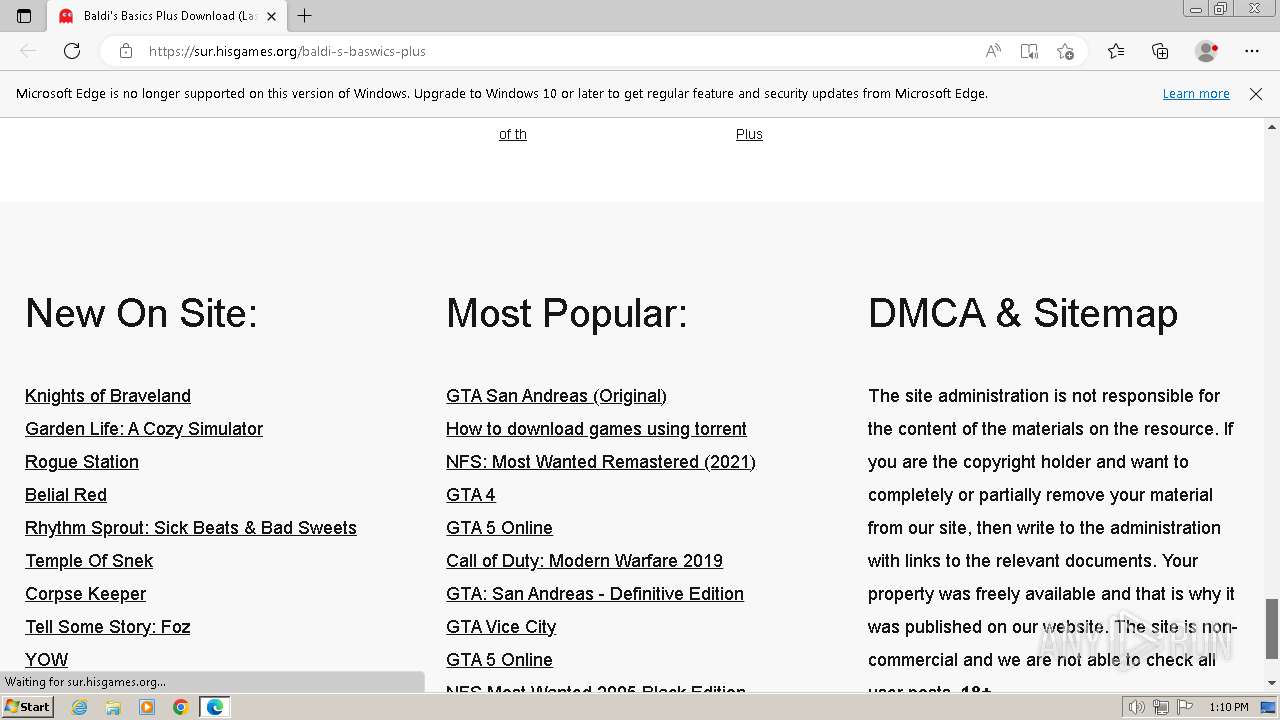The height and width of the screenshot is (720, 1280).
Task: Open the YOW link
Action: point(47,660)
